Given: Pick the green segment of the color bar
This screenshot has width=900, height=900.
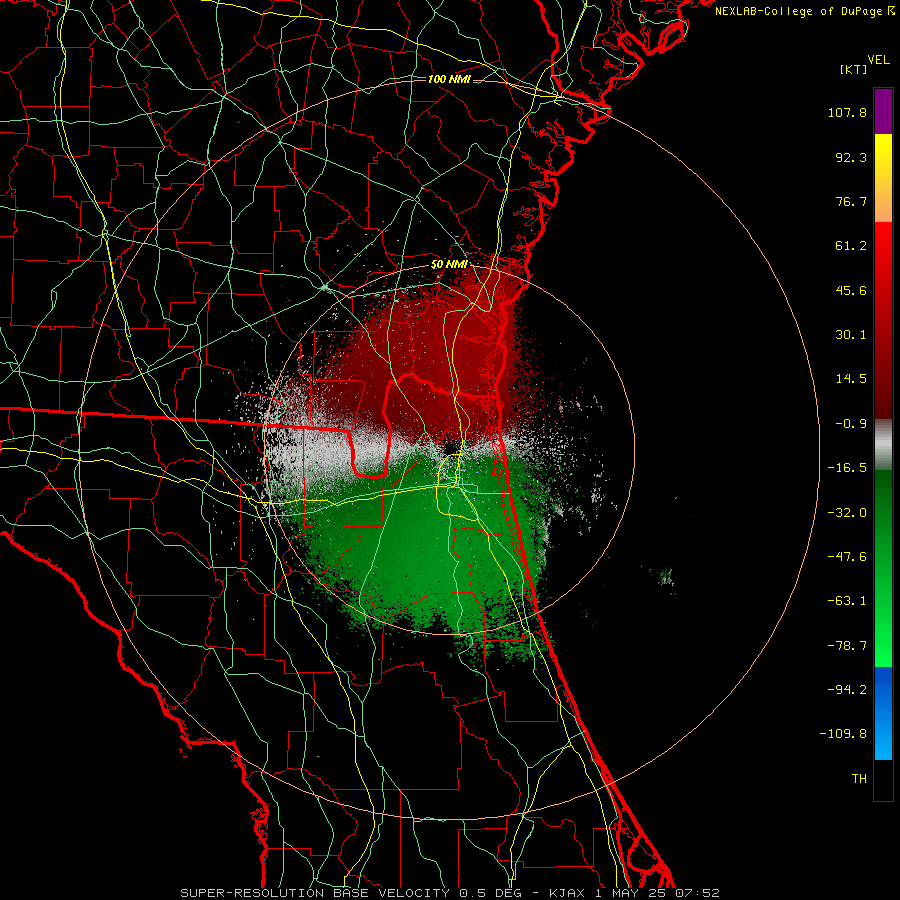Looking at the screenshot, I should click(883, 568).
